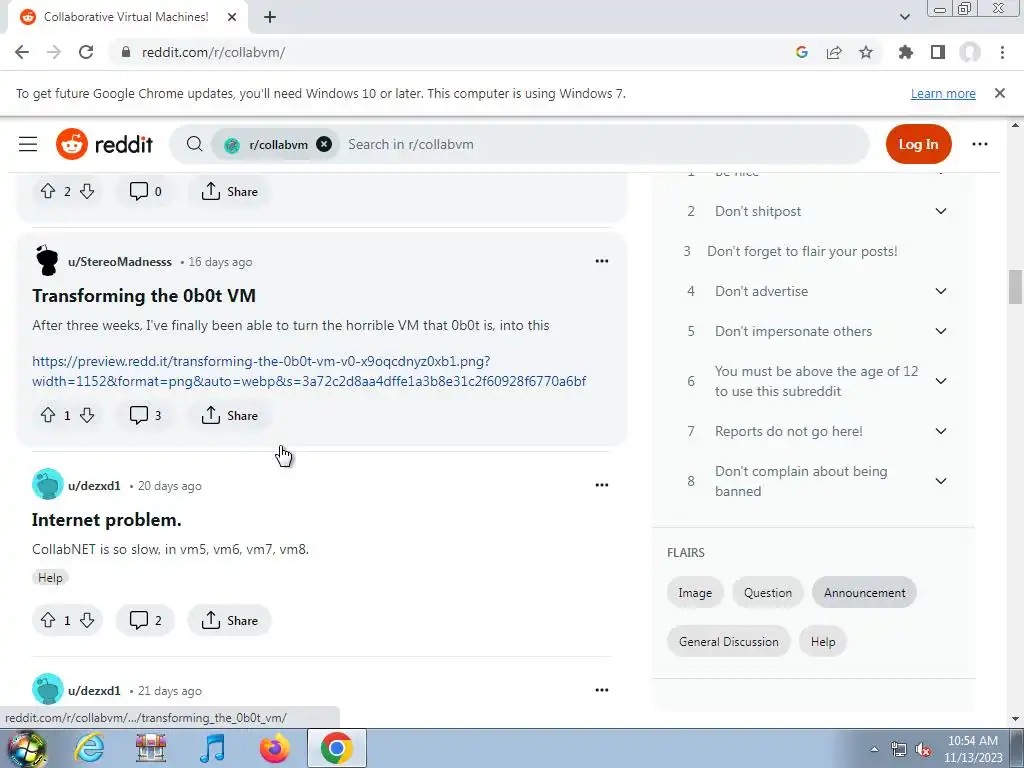Image resolution: width=1024 pixels, height=768 pixels.
Task: Dismiss the Chrome update notification bar
Action: pyautogui.click(x=999, y=93)
